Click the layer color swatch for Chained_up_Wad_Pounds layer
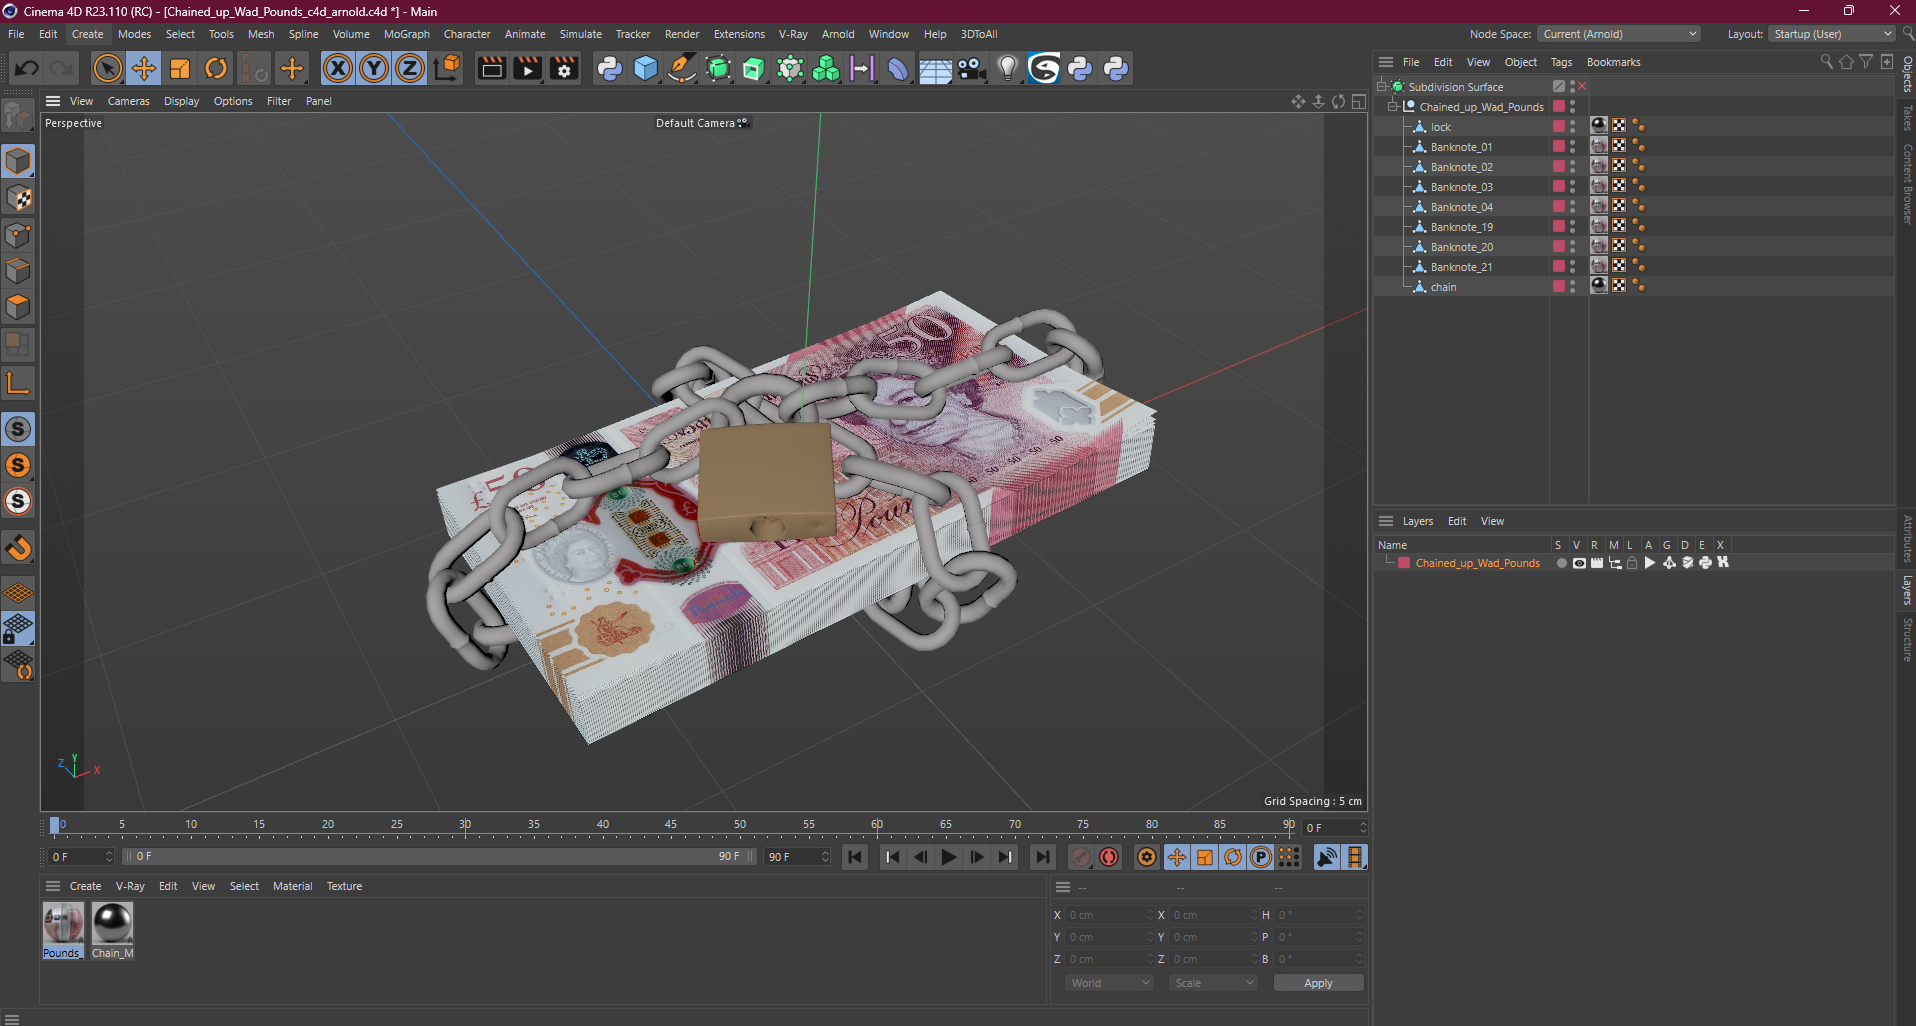 [1404, 563]
